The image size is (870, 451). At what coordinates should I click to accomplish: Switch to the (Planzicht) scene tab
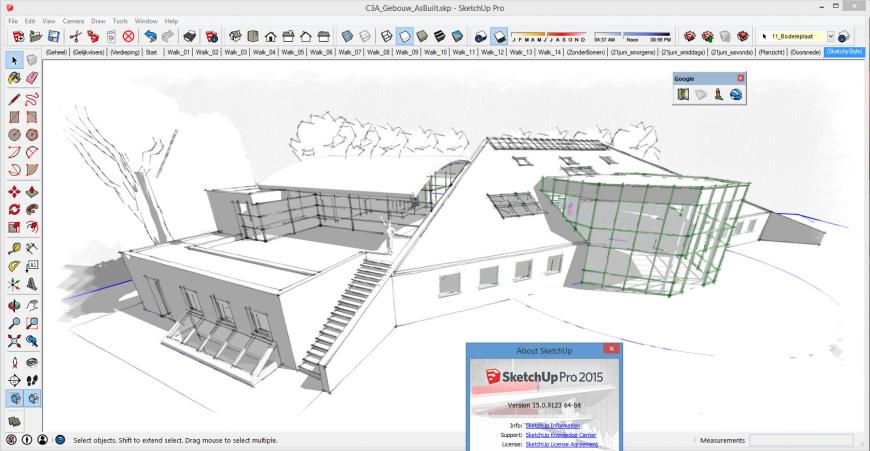pyautogui.click(x=771, y=52)
